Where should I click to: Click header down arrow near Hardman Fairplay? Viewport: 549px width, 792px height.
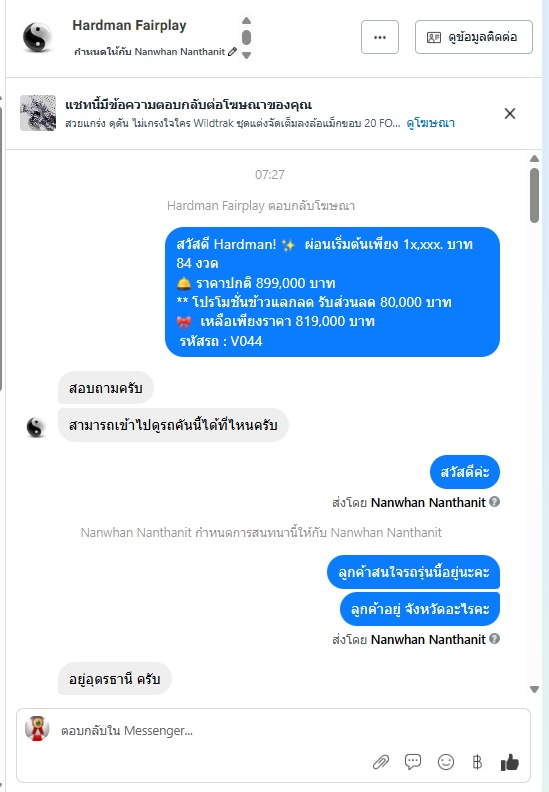pyautogui.click(x=246, y=55)
